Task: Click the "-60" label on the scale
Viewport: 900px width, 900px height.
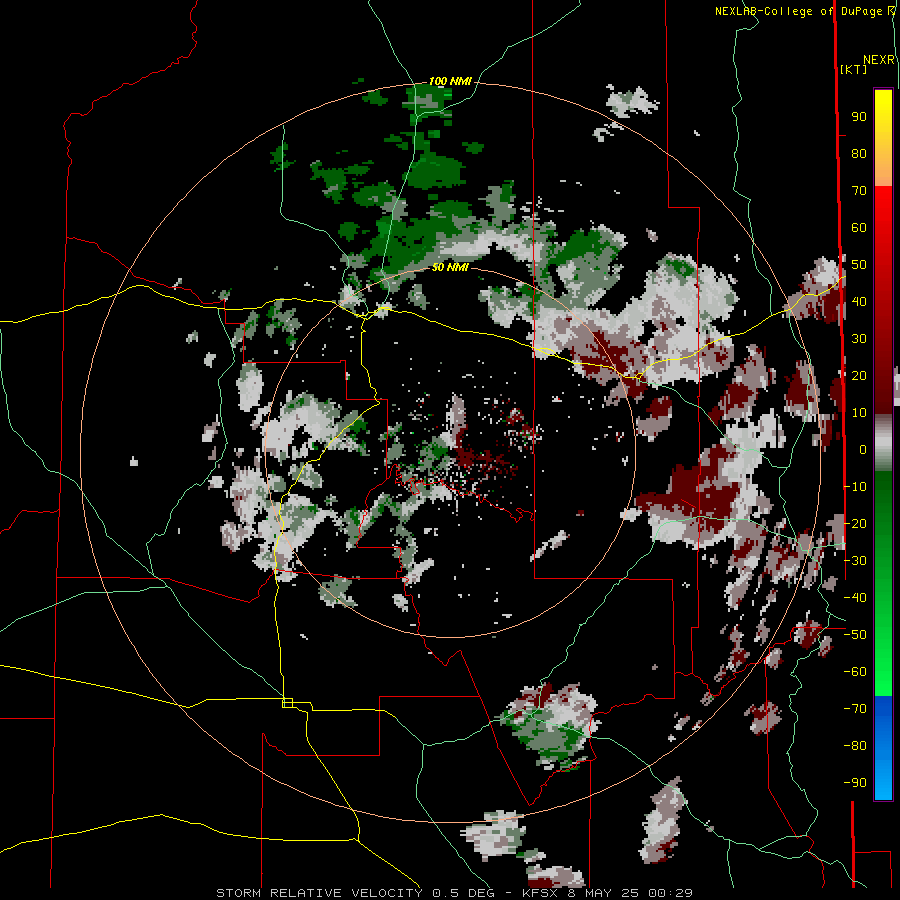Action: tap(855, 672)
